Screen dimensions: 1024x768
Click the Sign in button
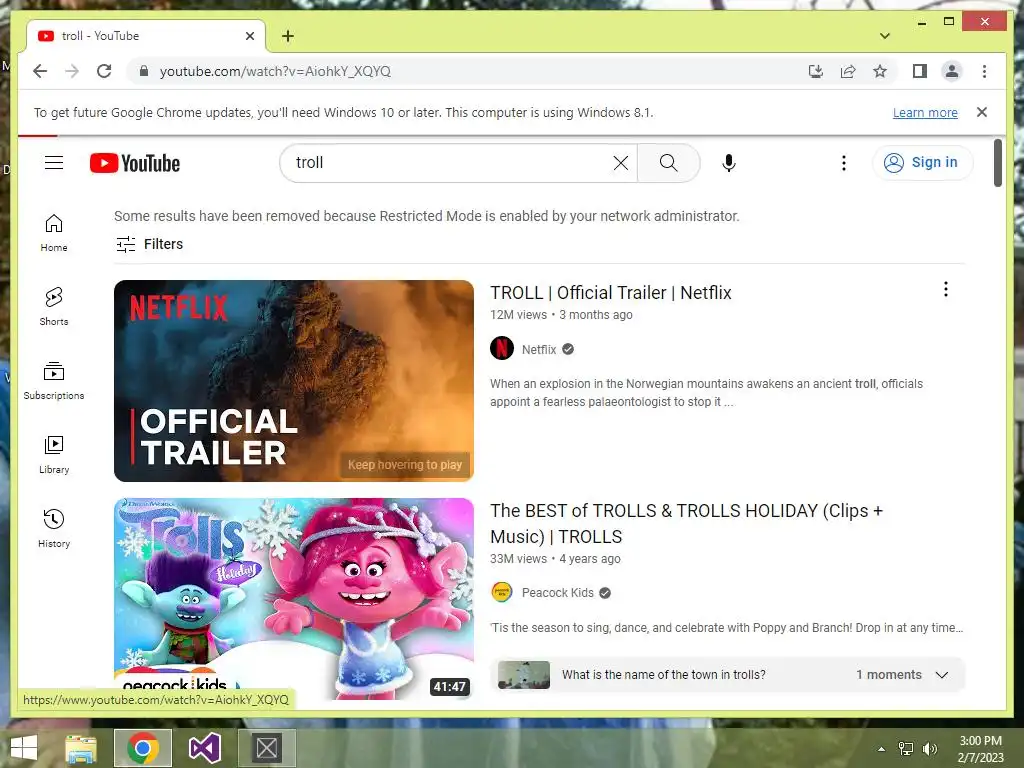coord(921,163)
